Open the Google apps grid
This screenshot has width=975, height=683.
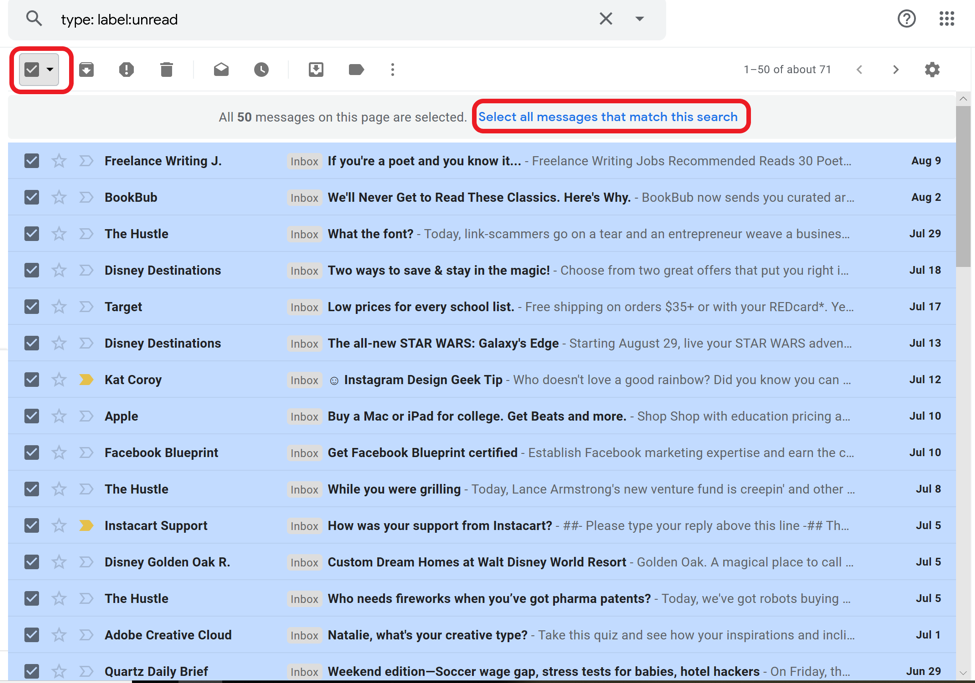pyautogui.click(x=946, y=19)
